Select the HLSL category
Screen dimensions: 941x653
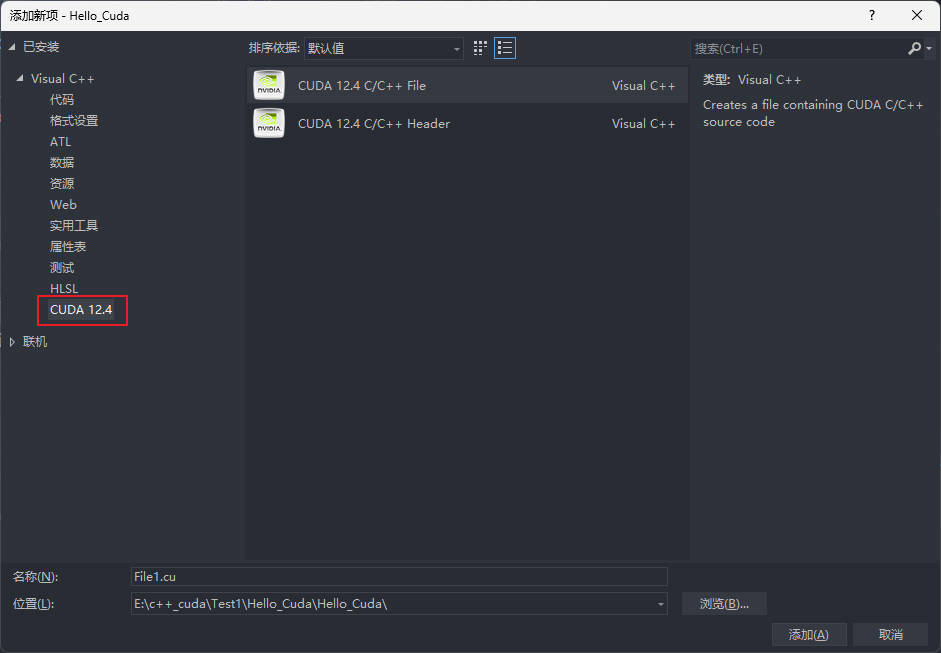click(x=64, y=289)
